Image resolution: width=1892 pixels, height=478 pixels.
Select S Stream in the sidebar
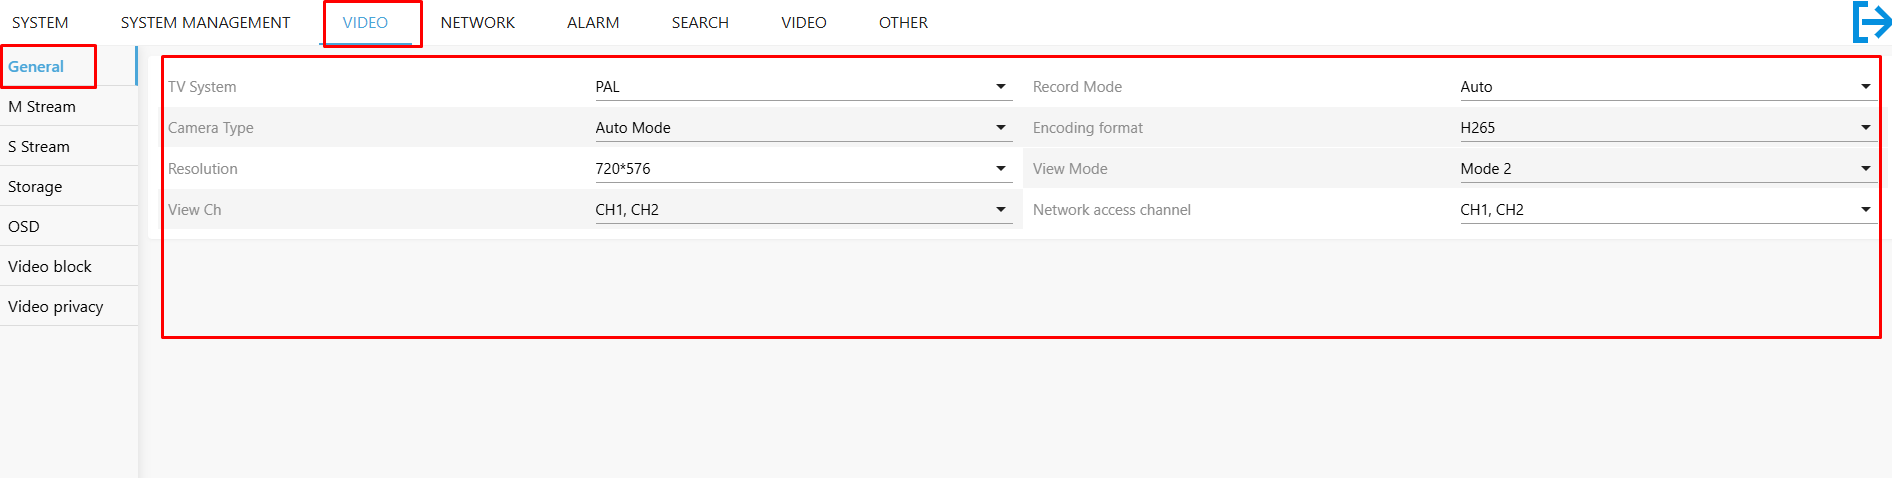pyautogui.click(x=68, y=146)
